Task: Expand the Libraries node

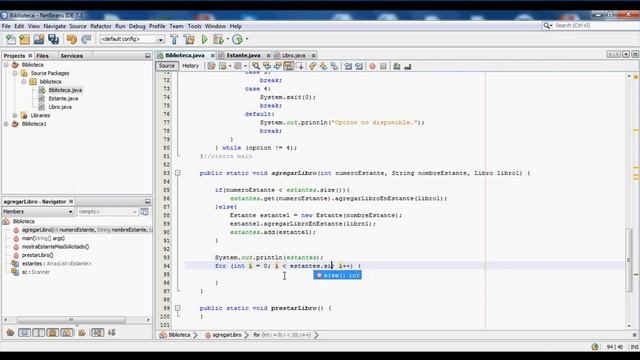Action: coord(15,116)
